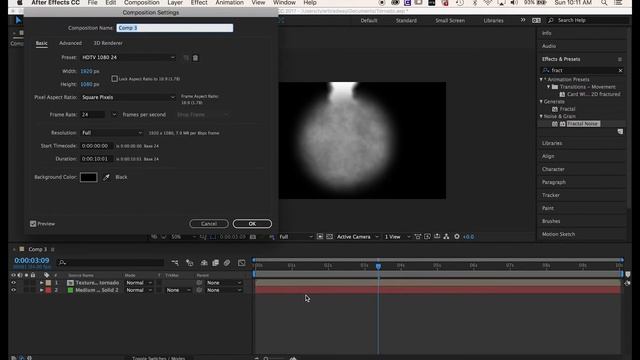640x360 pixels.
Task: Open the Comp 3 timeline panel menu
Action: tap(53, 249)
